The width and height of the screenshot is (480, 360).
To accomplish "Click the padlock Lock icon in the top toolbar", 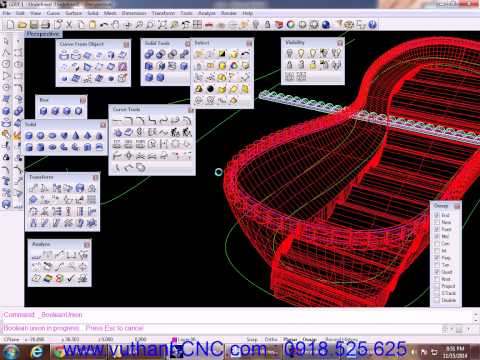I will click(267, 25).
